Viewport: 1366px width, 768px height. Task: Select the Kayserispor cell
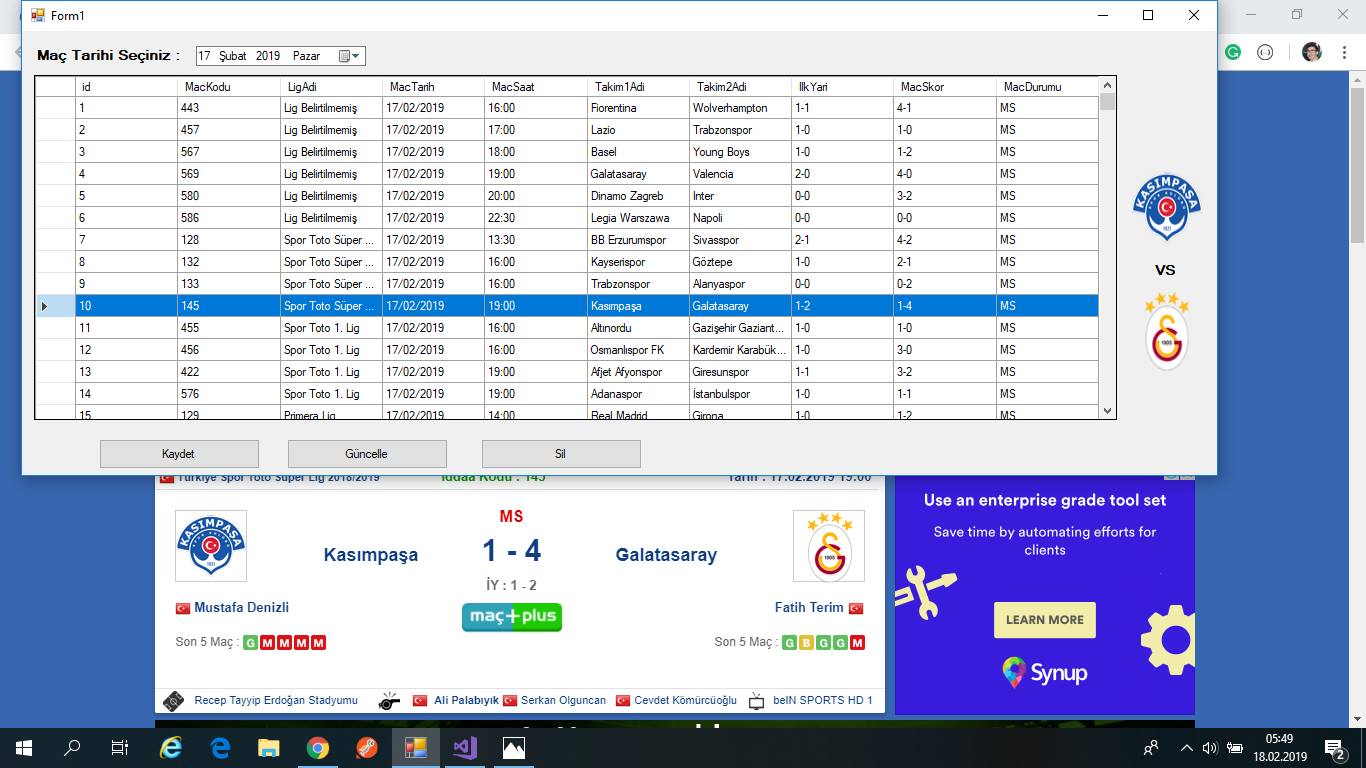638,262
